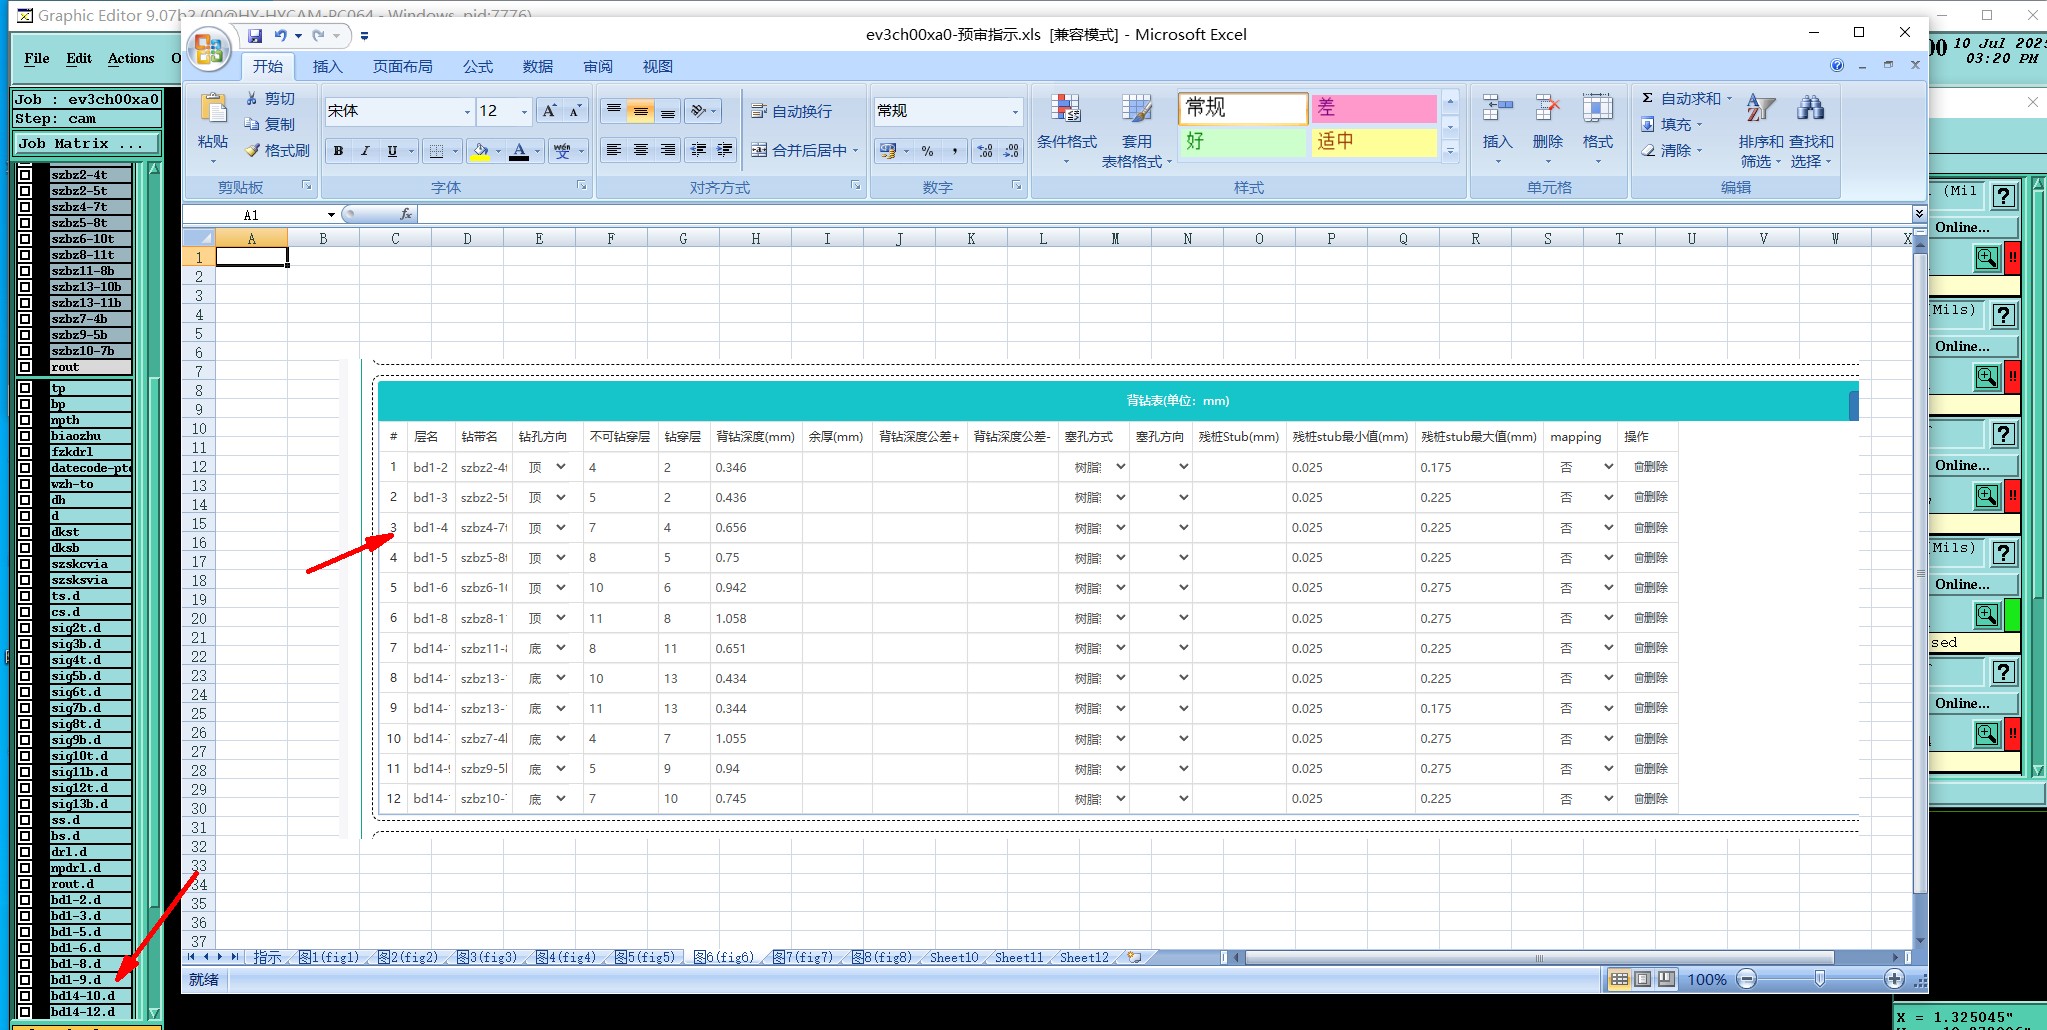
Task: Click zoom in plus button
Action: [x=1894, y=979]
